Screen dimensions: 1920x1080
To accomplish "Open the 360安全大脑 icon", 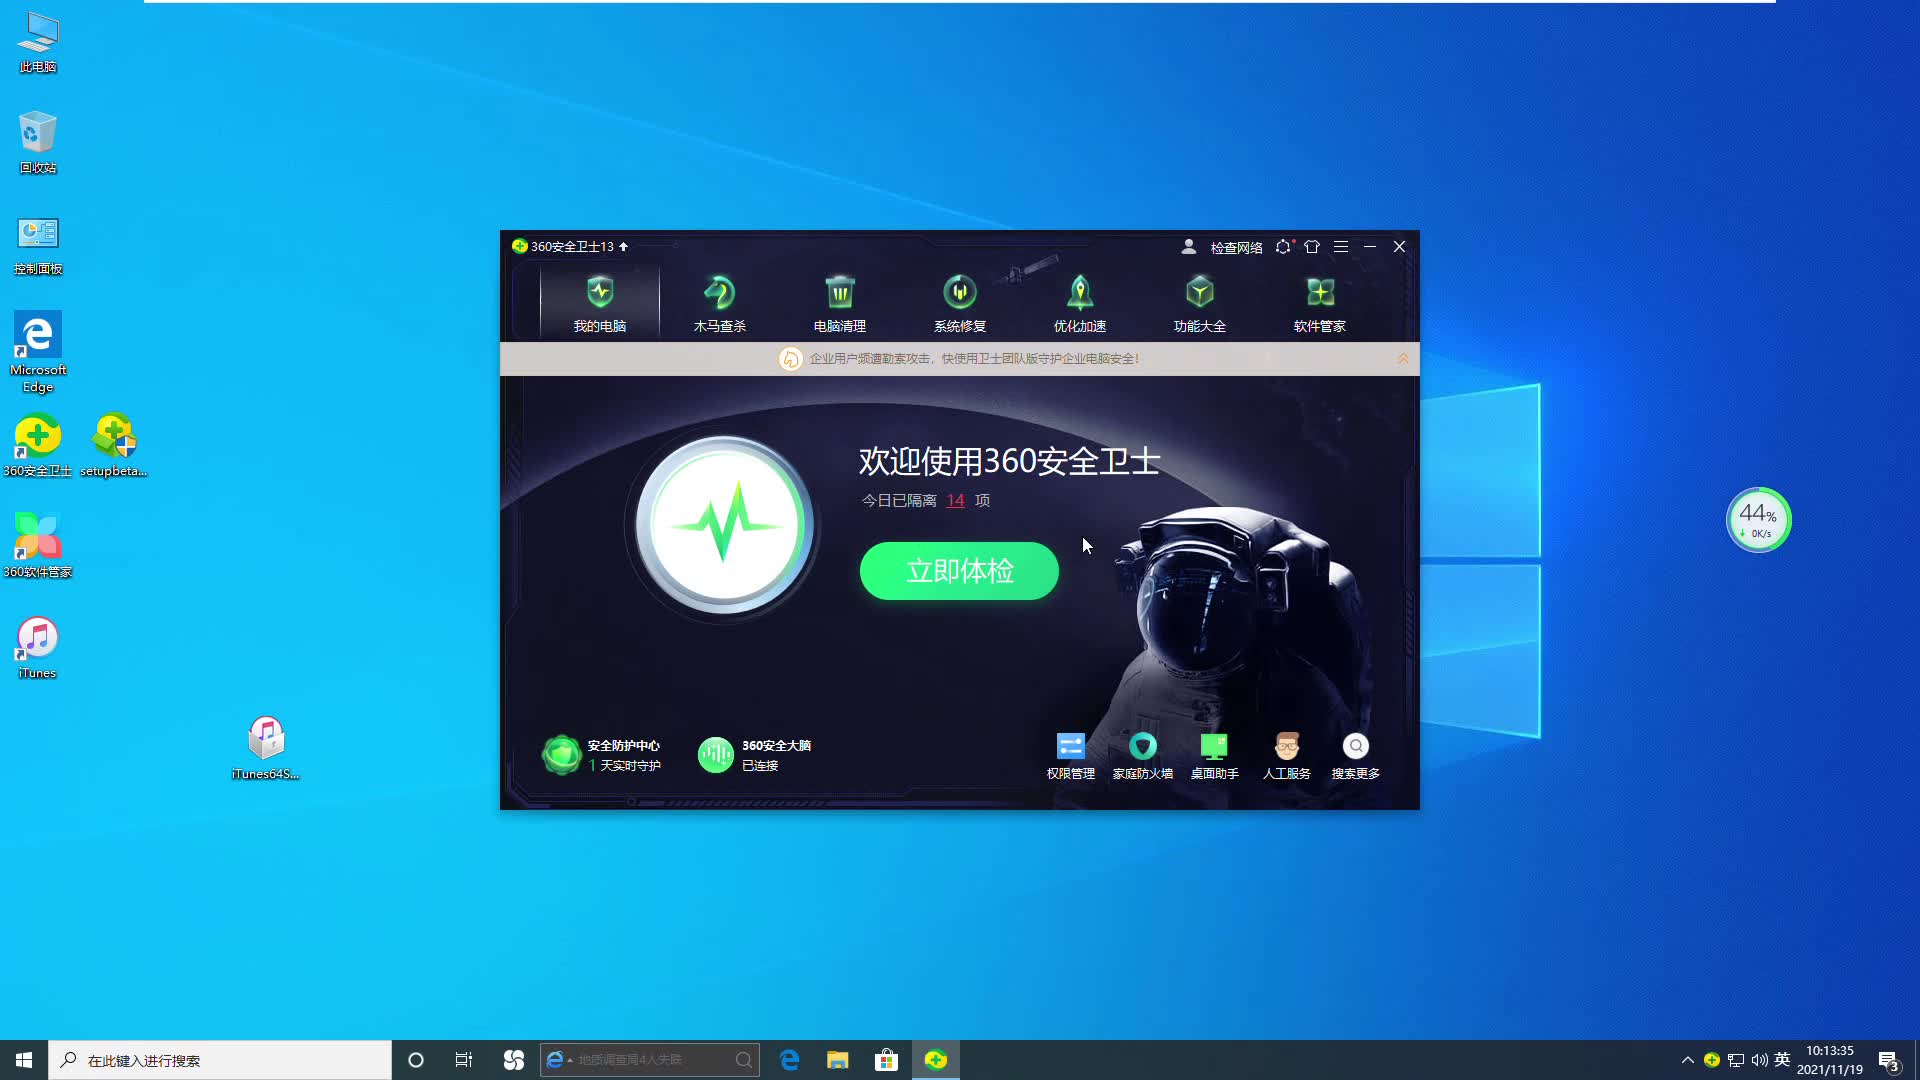I will [x=716, y=755].
